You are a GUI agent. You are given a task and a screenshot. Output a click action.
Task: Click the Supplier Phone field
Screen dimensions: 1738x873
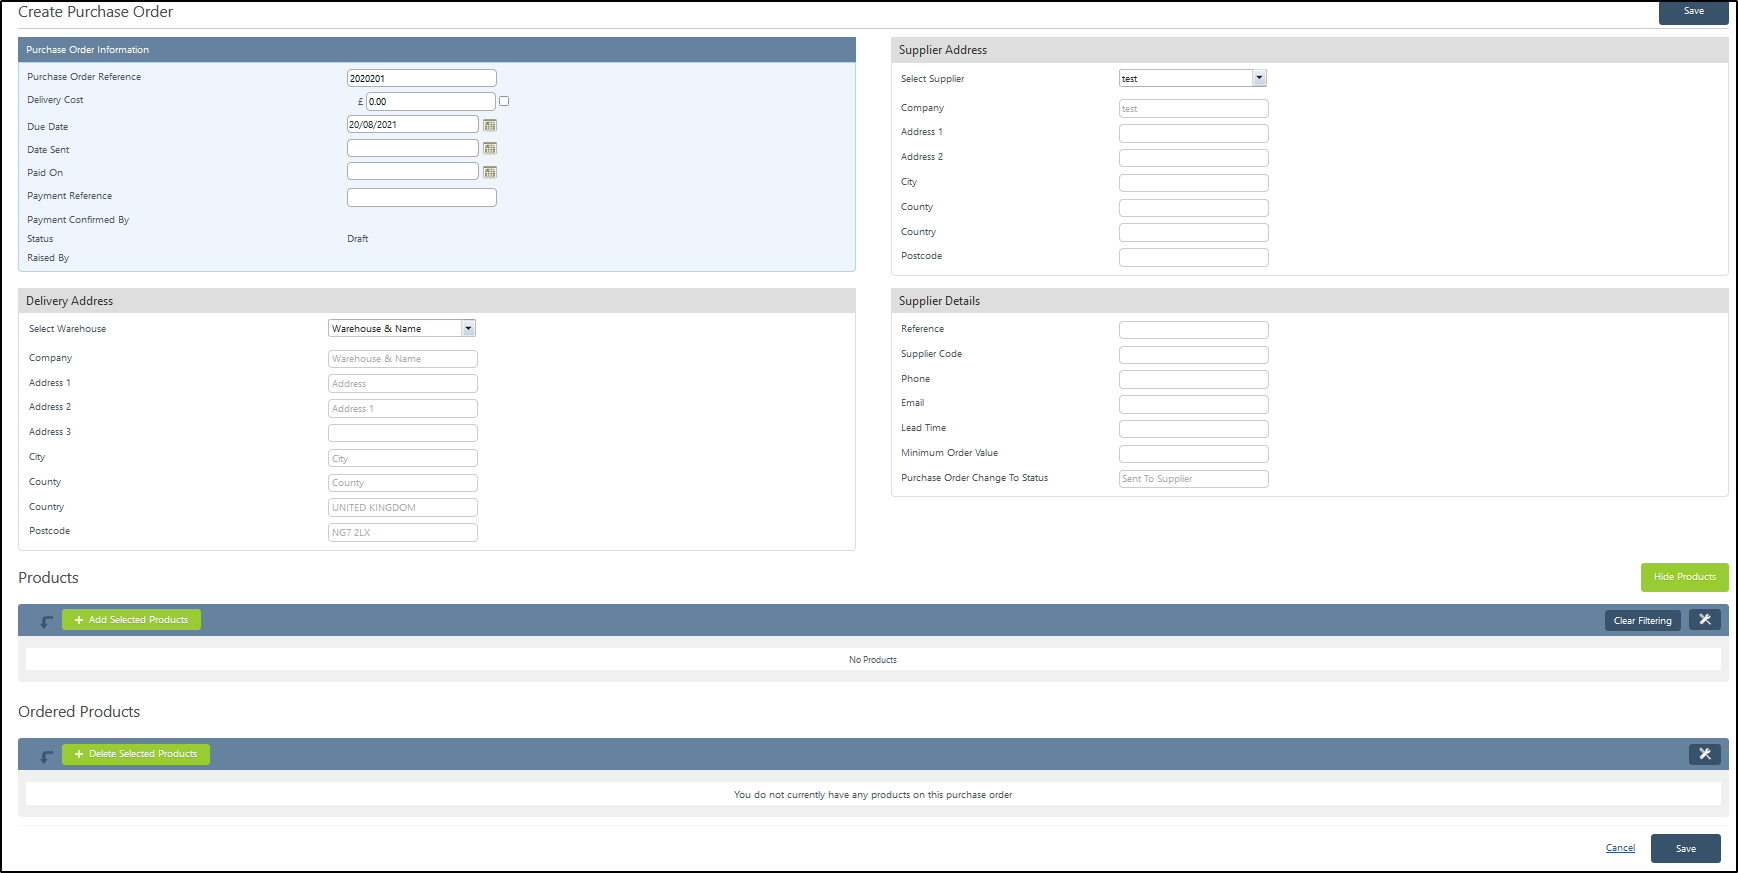pyautogui.click(x=1194, y=380)
